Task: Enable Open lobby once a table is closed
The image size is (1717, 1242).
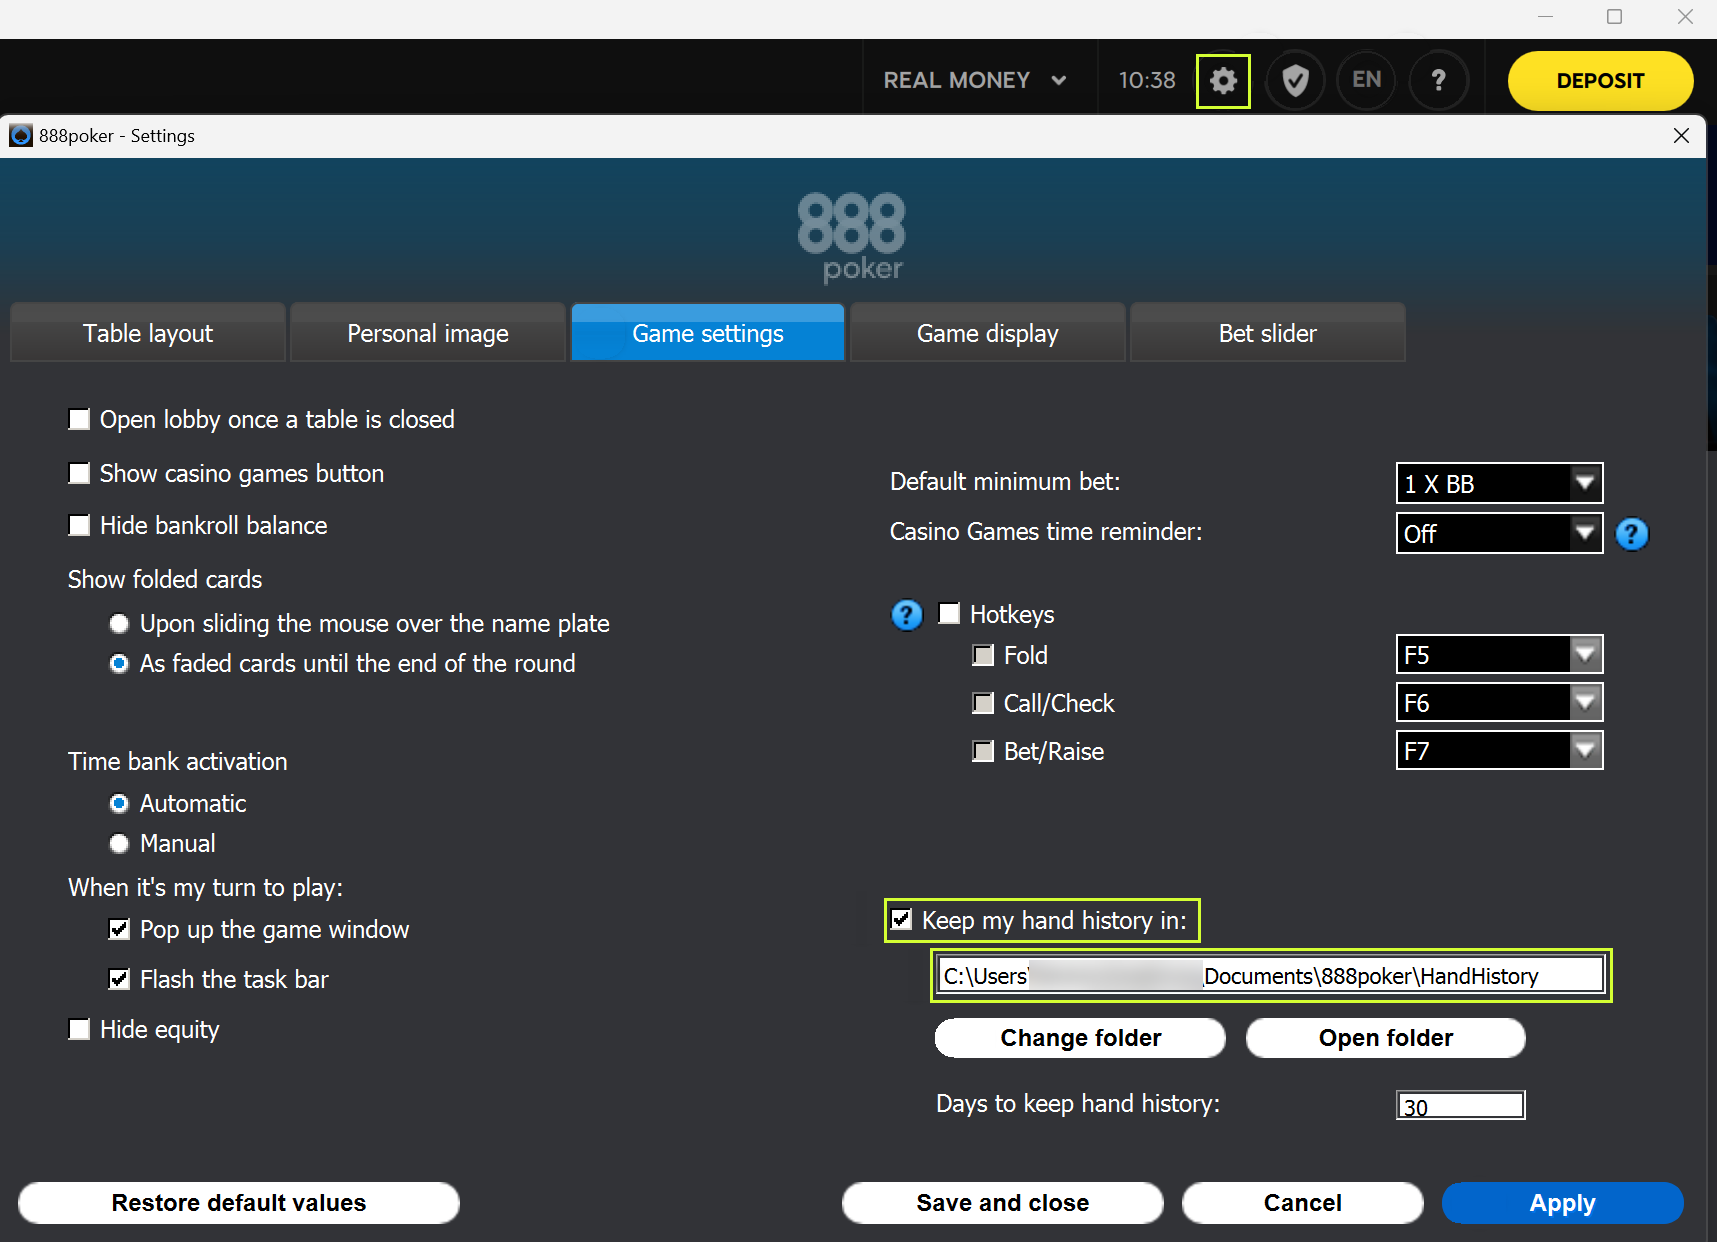Action: coord(79,419)
